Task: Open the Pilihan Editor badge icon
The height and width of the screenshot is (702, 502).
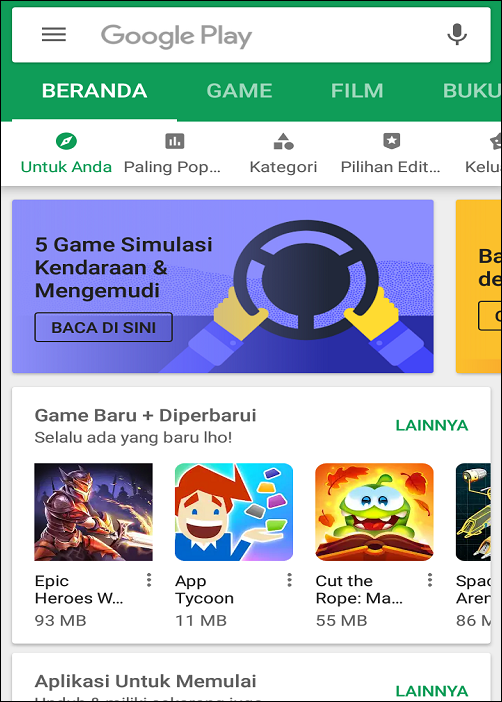Action: [391, 141]
